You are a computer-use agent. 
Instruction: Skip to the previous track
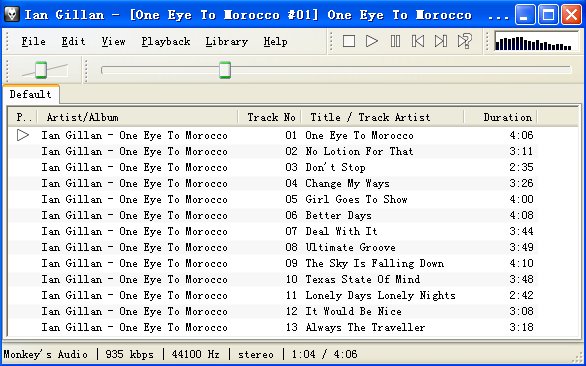point(418,41)
